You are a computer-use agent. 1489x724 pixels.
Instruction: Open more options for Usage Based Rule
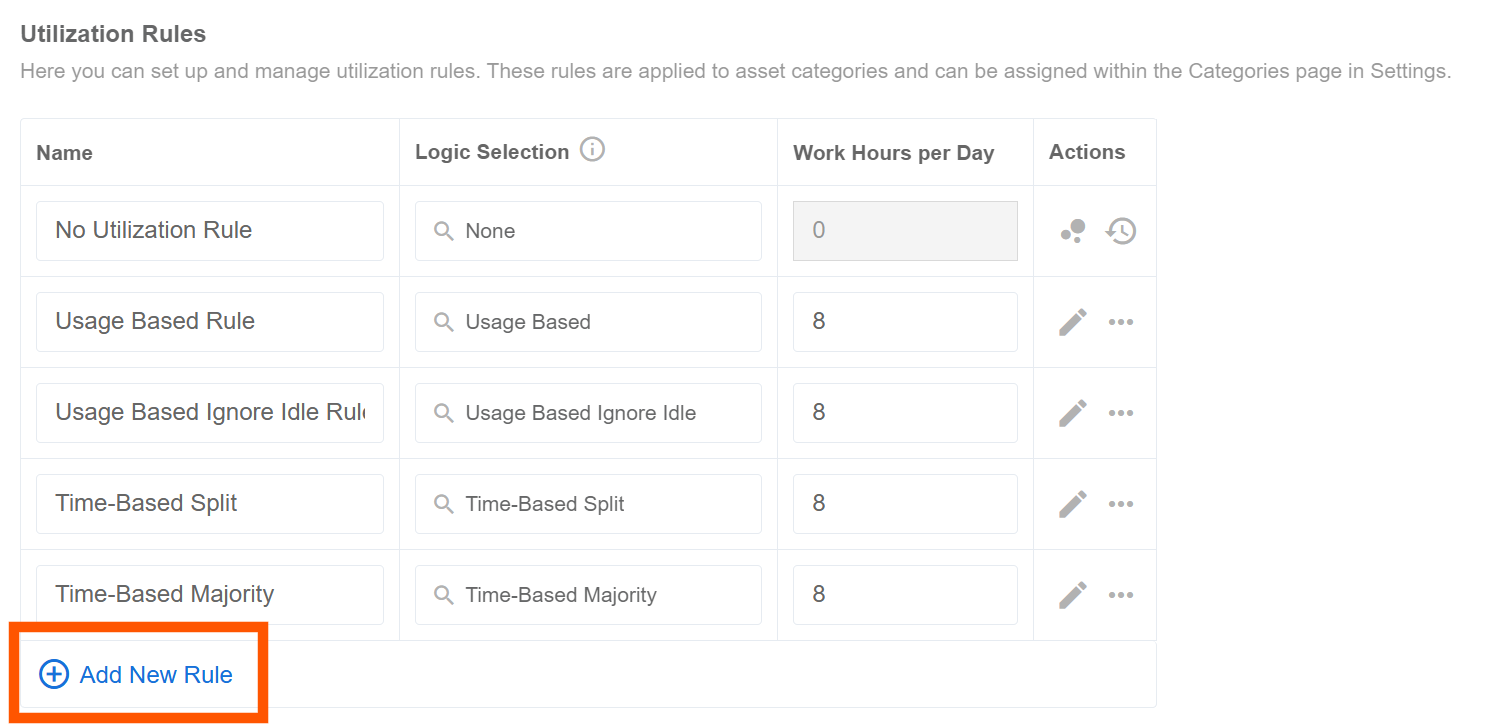point(1121,322)
